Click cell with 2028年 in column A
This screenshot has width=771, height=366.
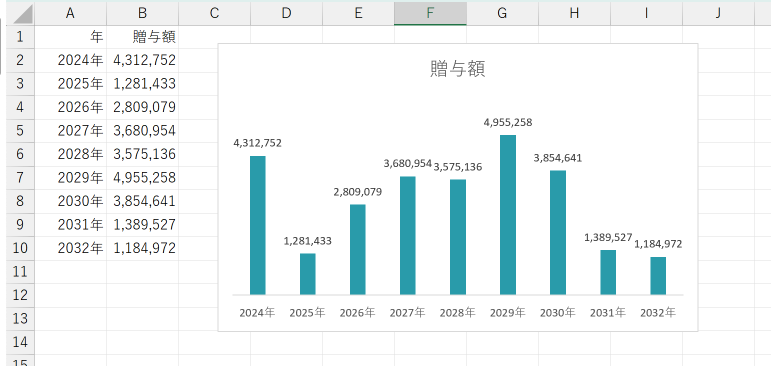[x=70, y=154]
